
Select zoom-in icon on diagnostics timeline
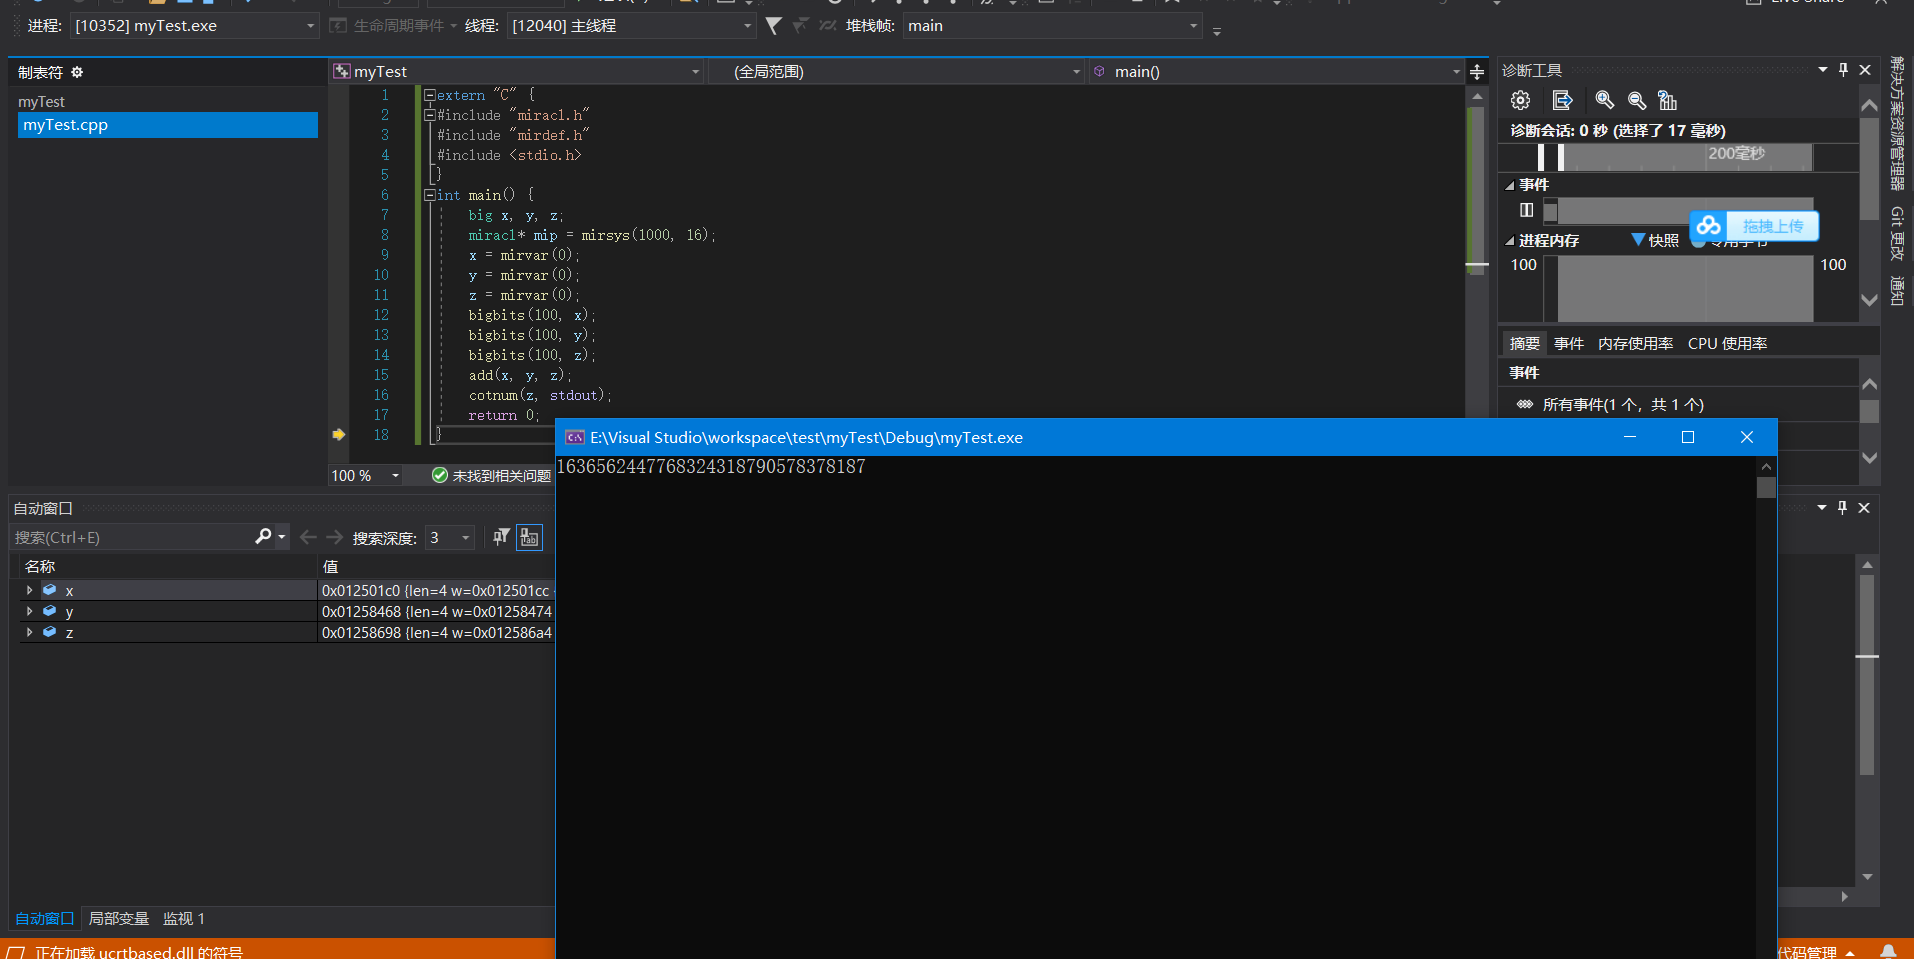1604,100
